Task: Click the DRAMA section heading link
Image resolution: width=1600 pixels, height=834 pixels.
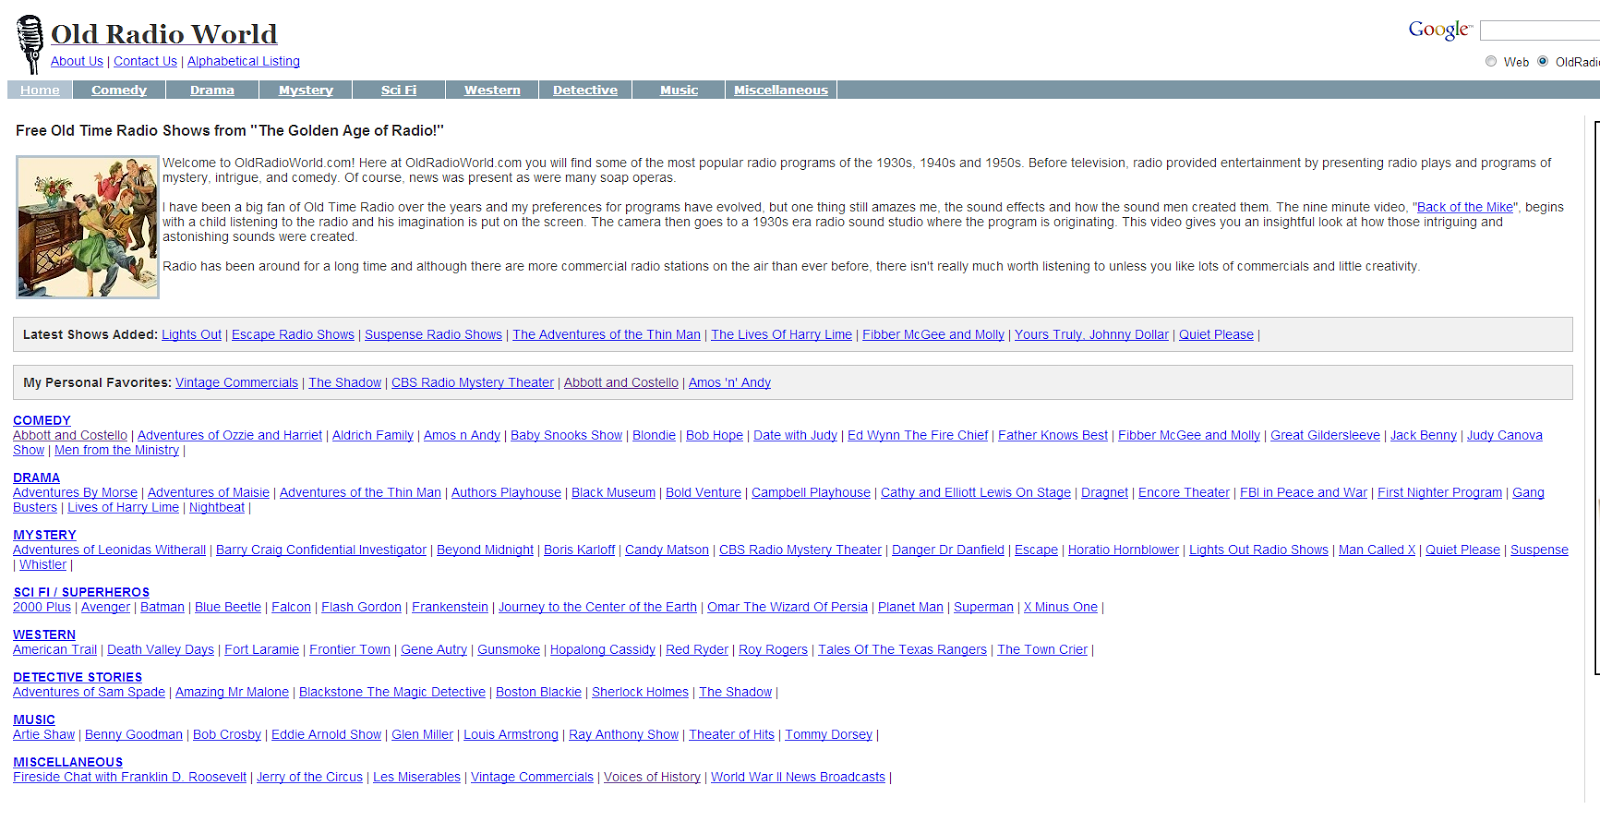Action: pos(36,478)
